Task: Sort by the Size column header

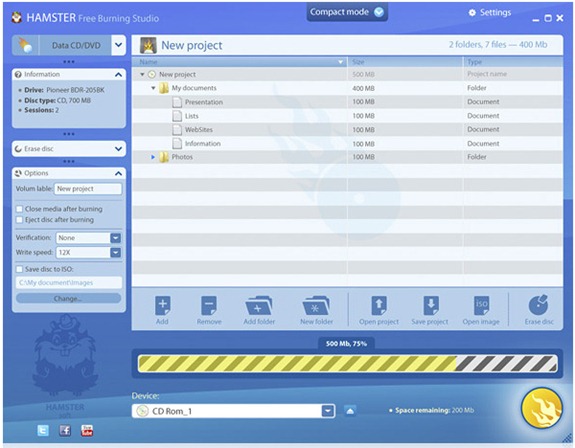Action: [405, 62]
